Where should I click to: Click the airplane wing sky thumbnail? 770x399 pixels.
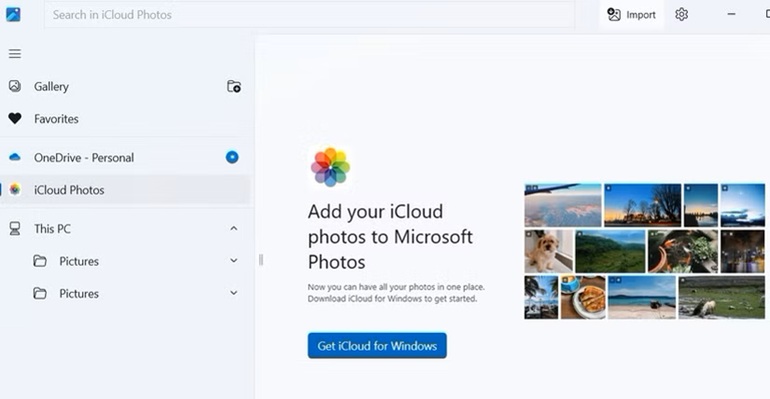coord(563,205)
